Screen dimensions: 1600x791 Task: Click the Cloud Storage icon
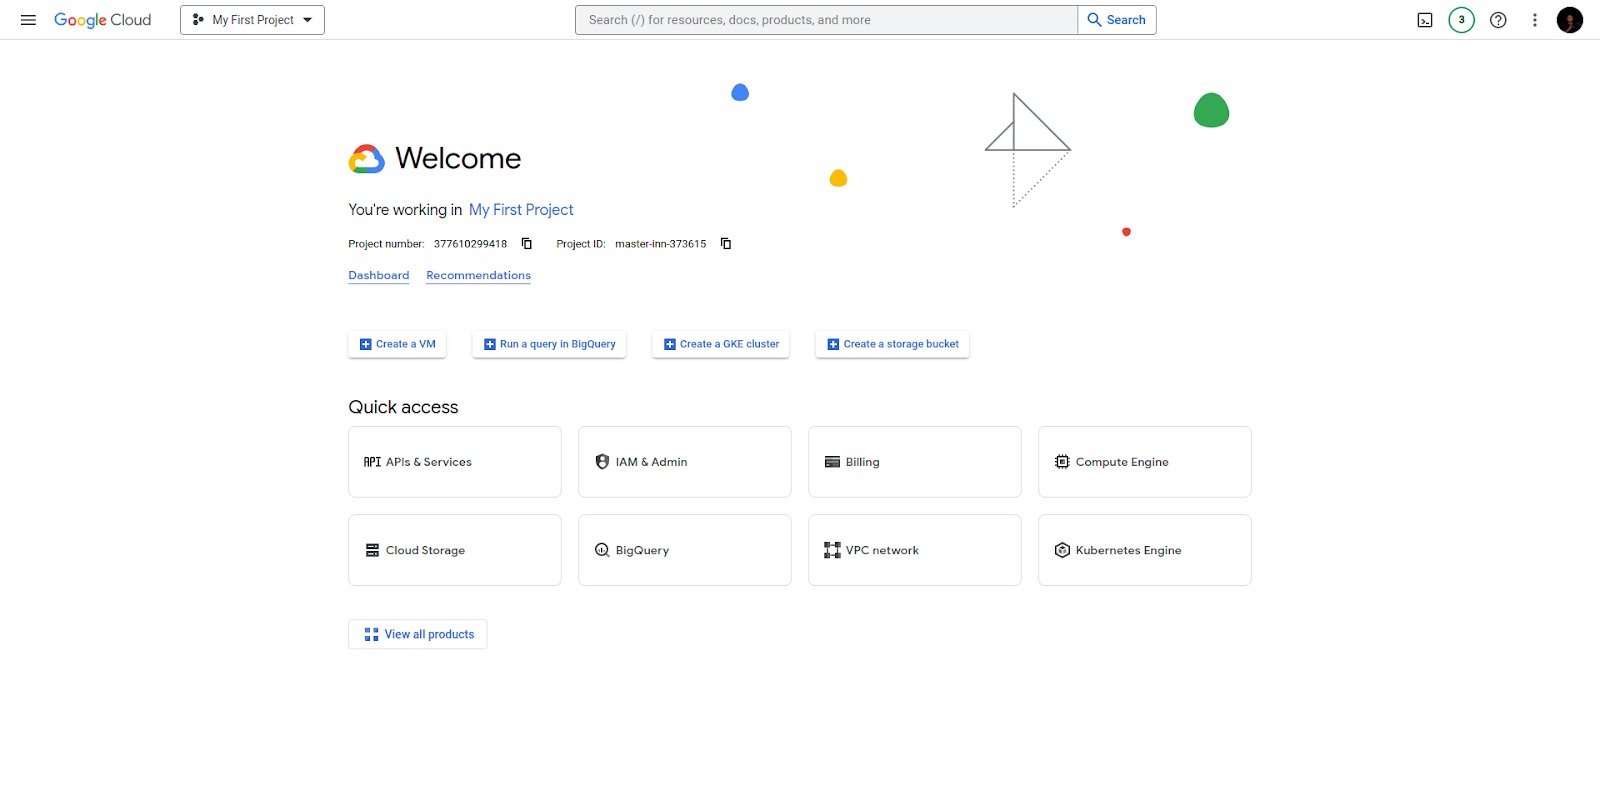point(372,550)
